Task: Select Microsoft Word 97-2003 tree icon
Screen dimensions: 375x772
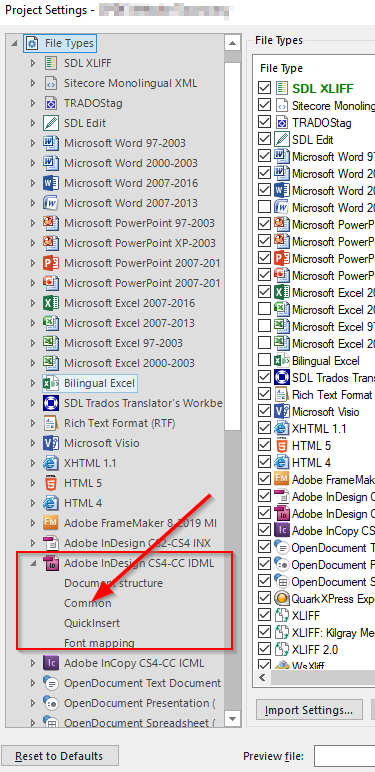Action: 50,143
